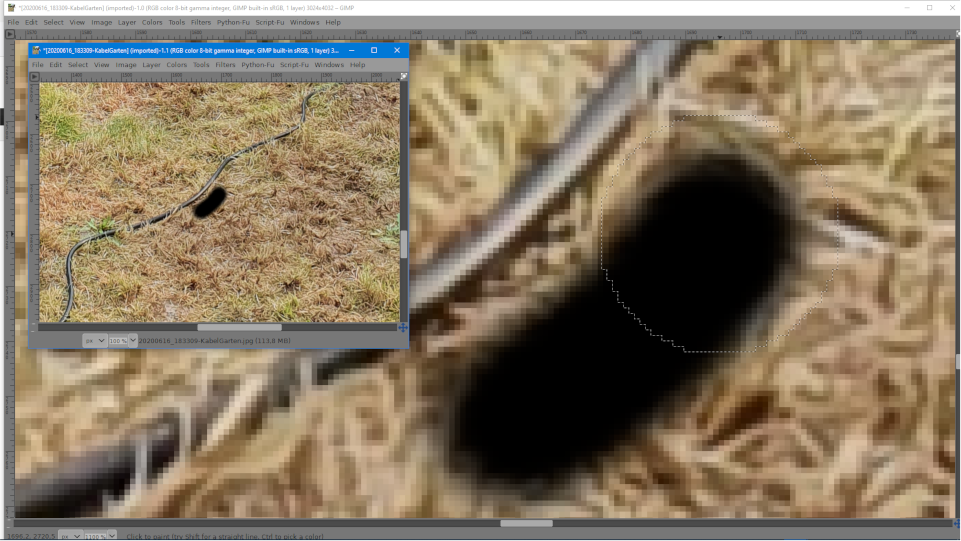Minimize the main GIMP window
Image resolution: width=961 pixels, height=541 pixels.
[x=906, y=8]
